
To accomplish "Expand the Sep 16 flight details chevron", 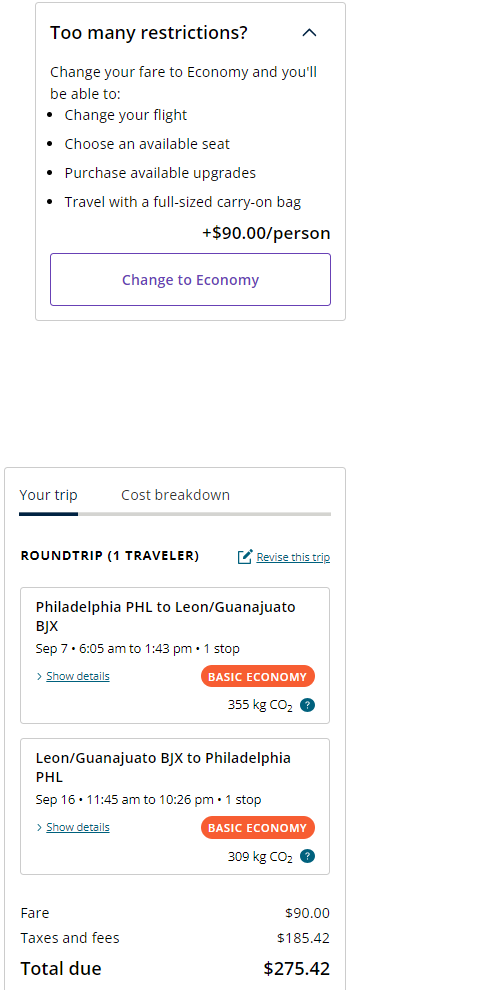I will tap(40, 827).
